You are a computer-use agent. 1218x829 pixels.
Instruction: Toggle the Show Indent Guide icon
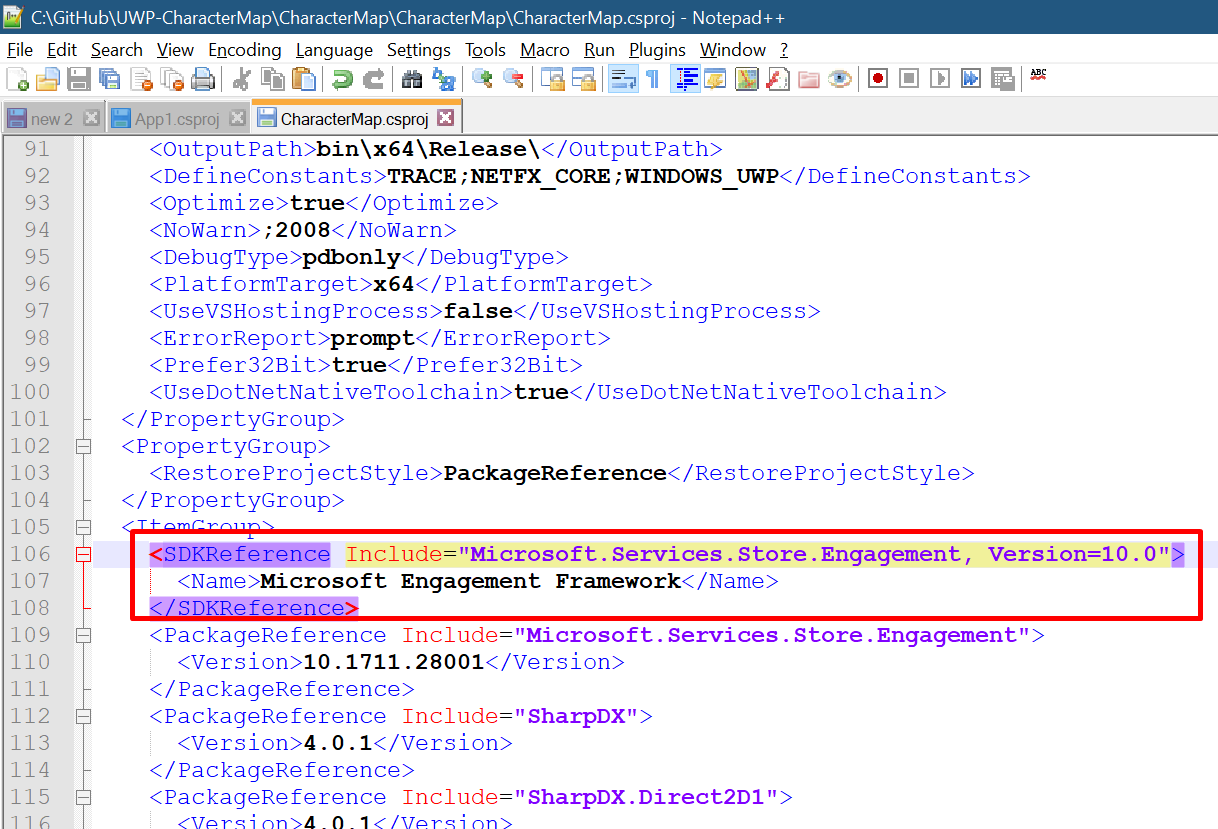[686, 79]
